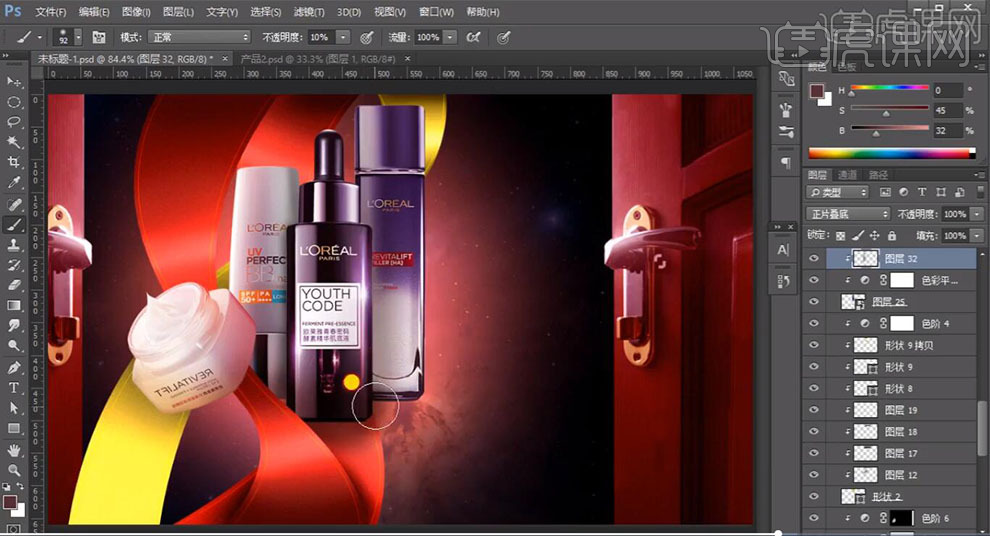This screenshot has width=990, height=536.
Task: Select the Brush tool in toolbox
Action: pyautogui.click(x=13, y=225)
